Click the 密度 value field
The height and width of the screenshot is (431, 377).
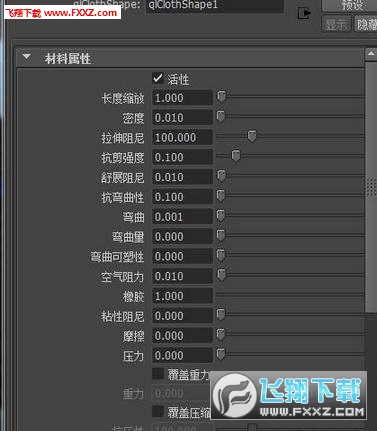point(182,117)
